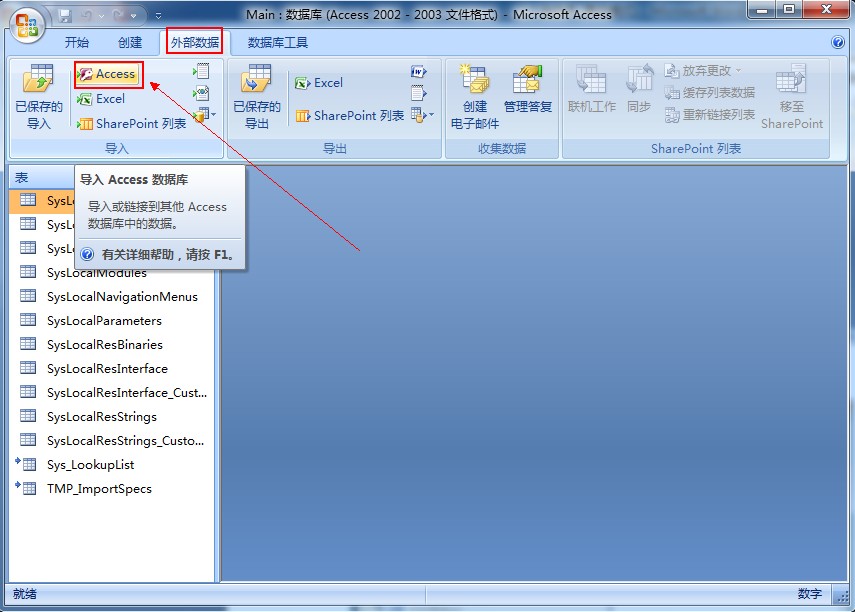This screenshot has height=612, width=855.
Task: Select the linked TMP_ImportSpecs table
Action: (112, 489)
